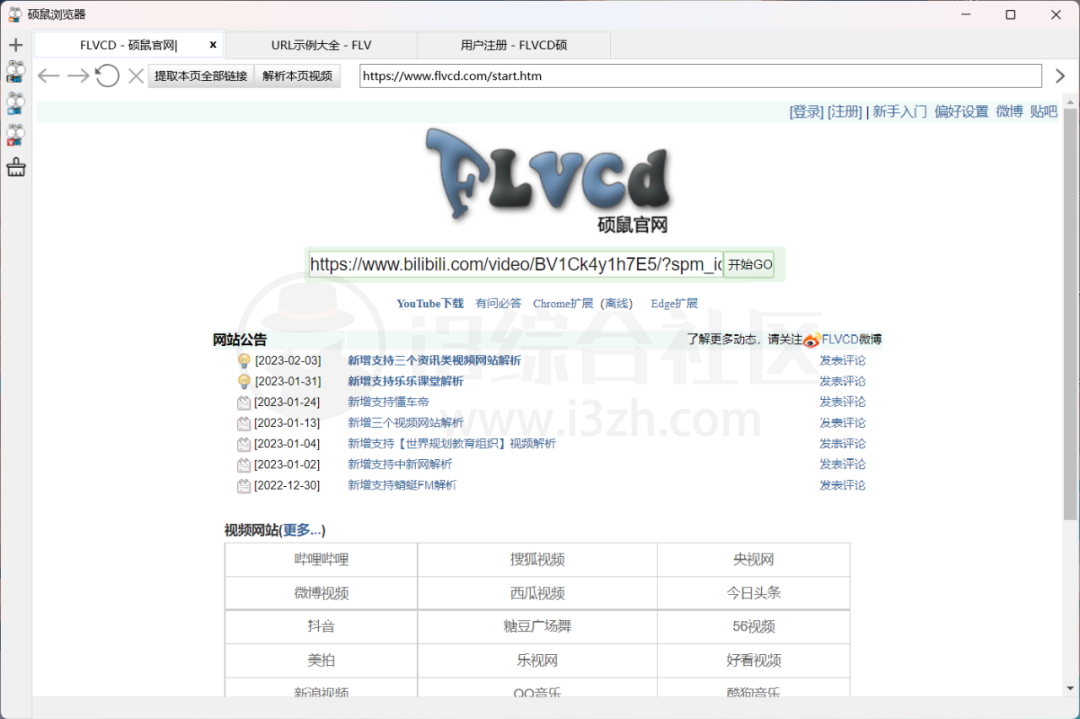Open announcement 新增支持三个资讯类视频网站解析
The width and height of the screenshot is (1080, 719).
tap(434, 360)
